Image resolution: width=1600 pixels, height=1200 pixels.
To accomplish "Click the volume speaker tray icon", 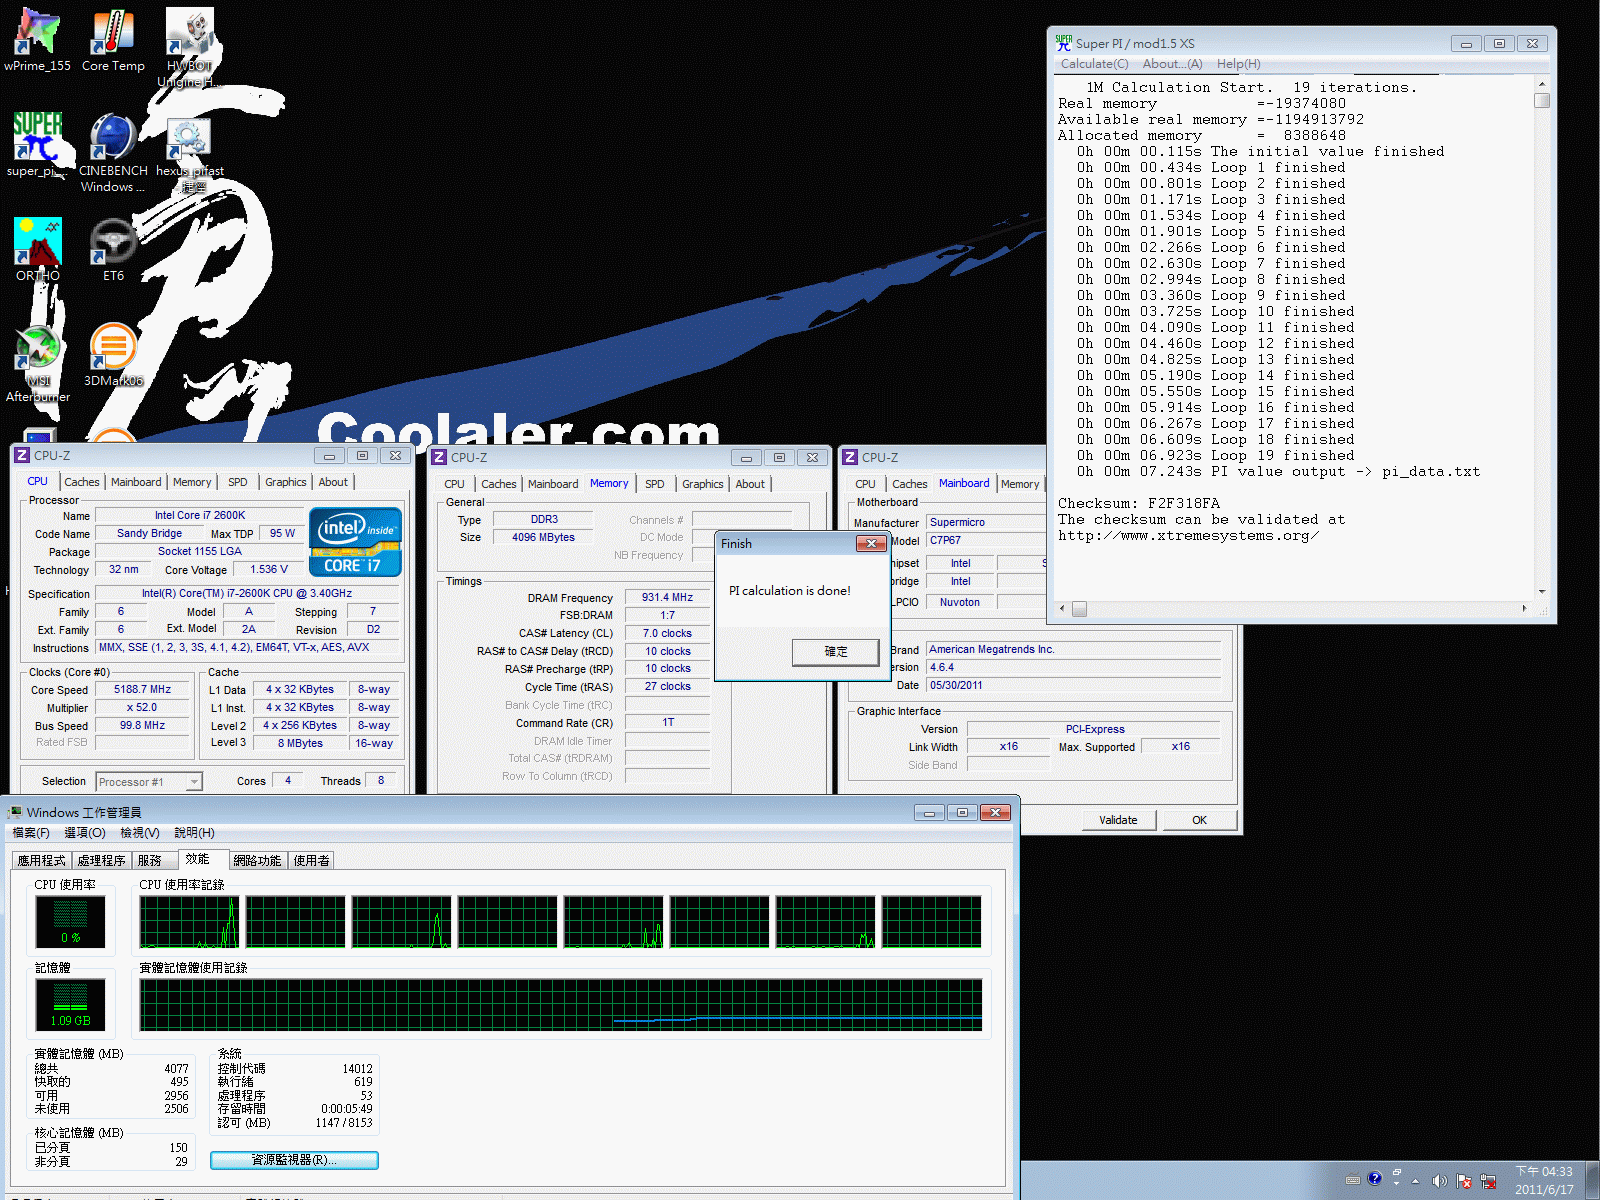I will pos(1439,1180).
